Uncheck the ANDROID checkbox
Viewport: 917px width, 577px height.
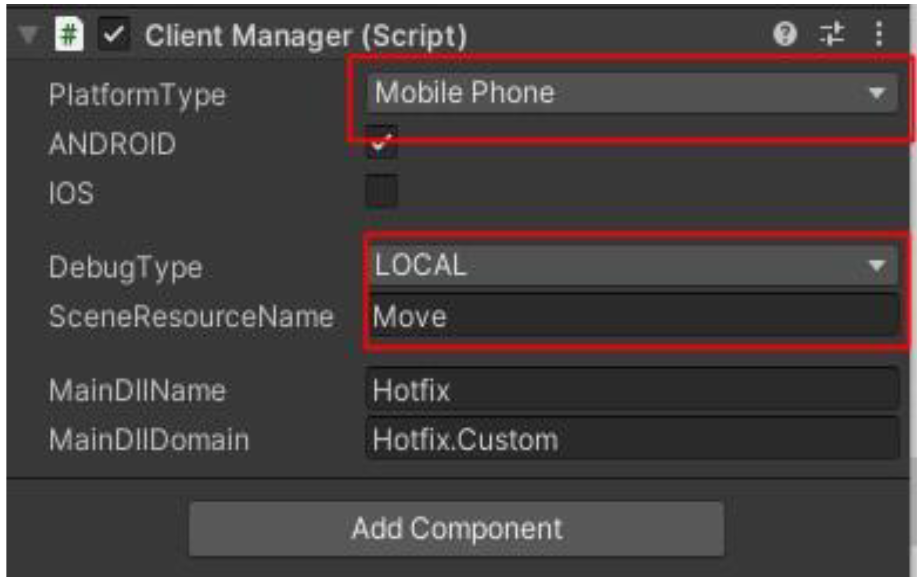382,143
